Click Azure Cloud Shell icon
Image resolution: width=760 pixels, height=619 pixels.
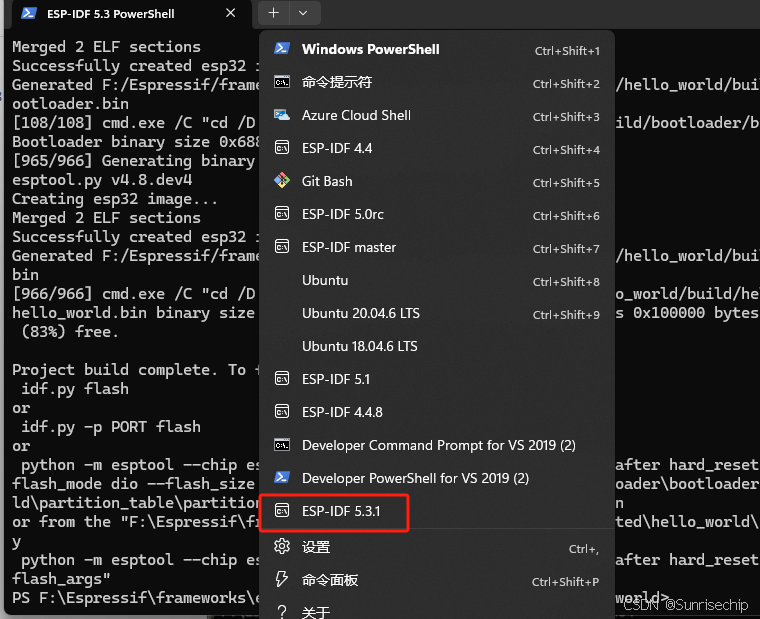tap(282, 115)
